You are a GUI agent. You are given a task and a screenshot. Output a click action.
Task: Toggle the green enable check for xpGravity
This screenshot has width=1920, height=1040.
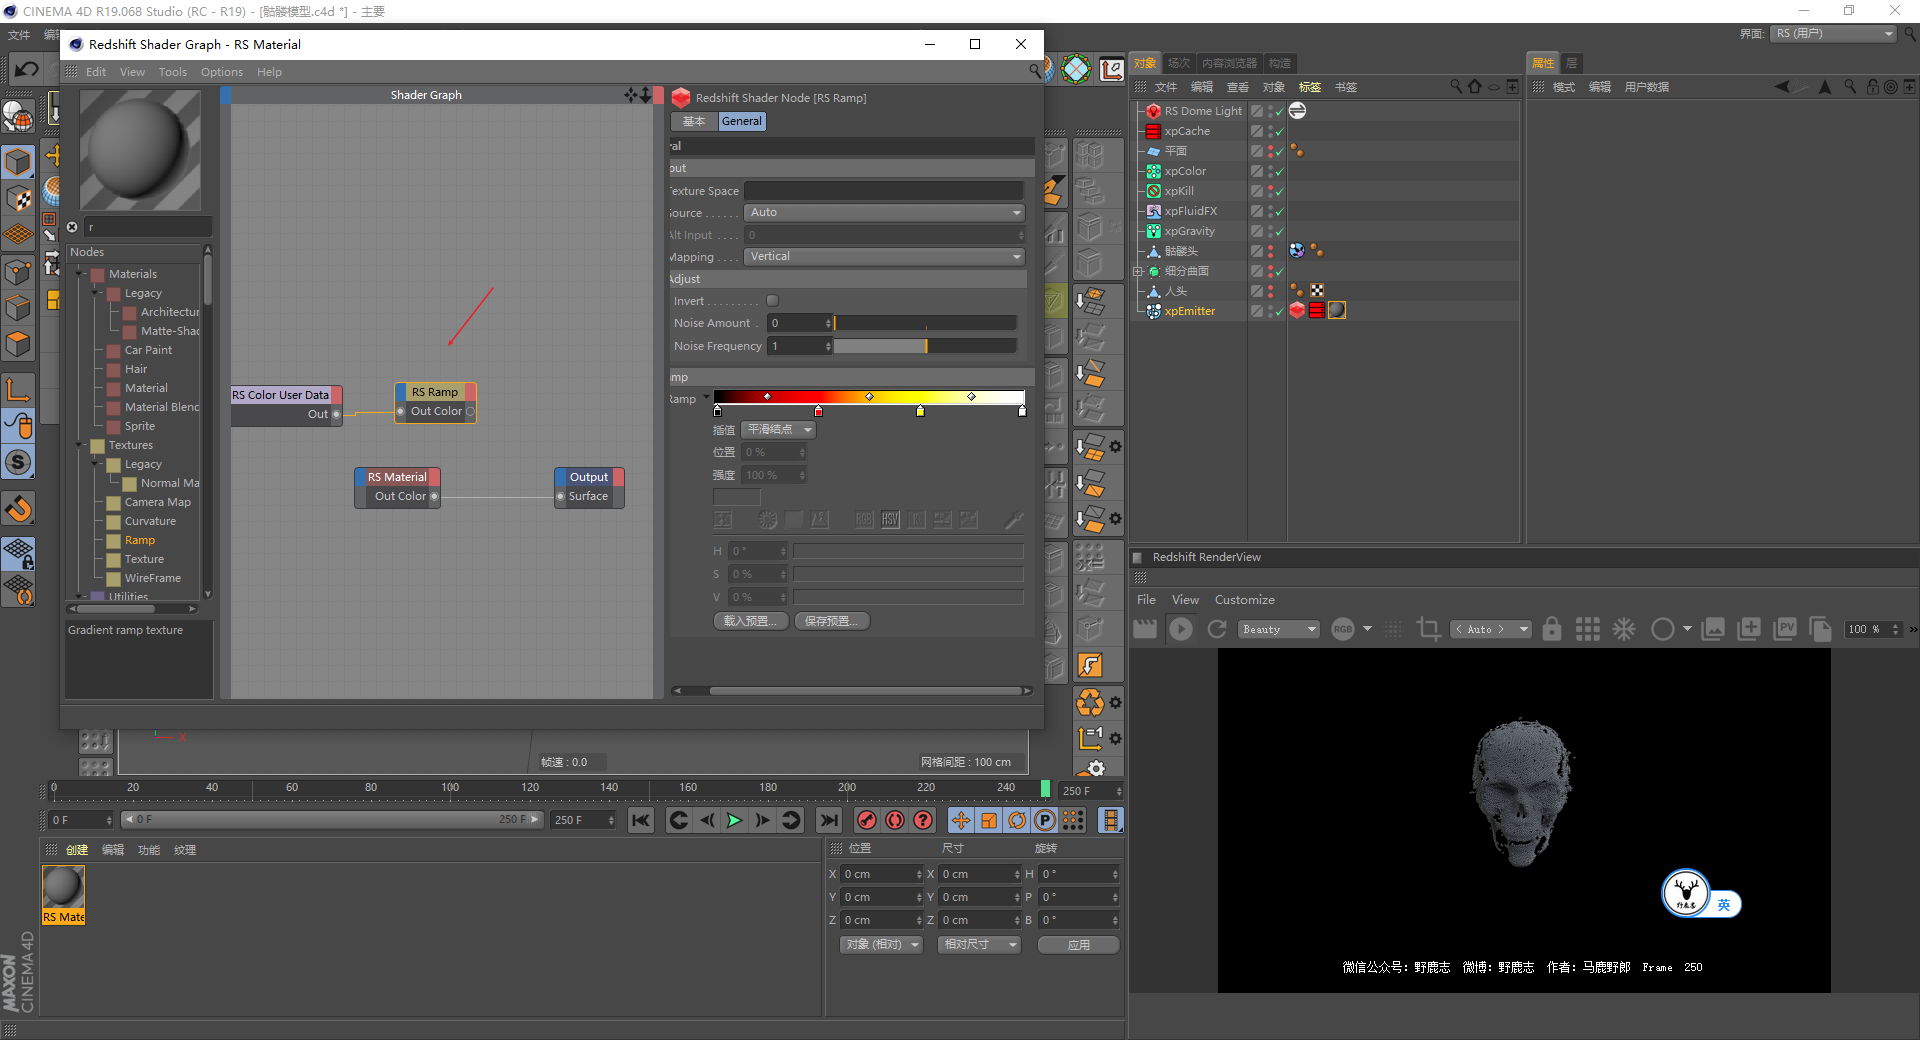point(1279,232)
